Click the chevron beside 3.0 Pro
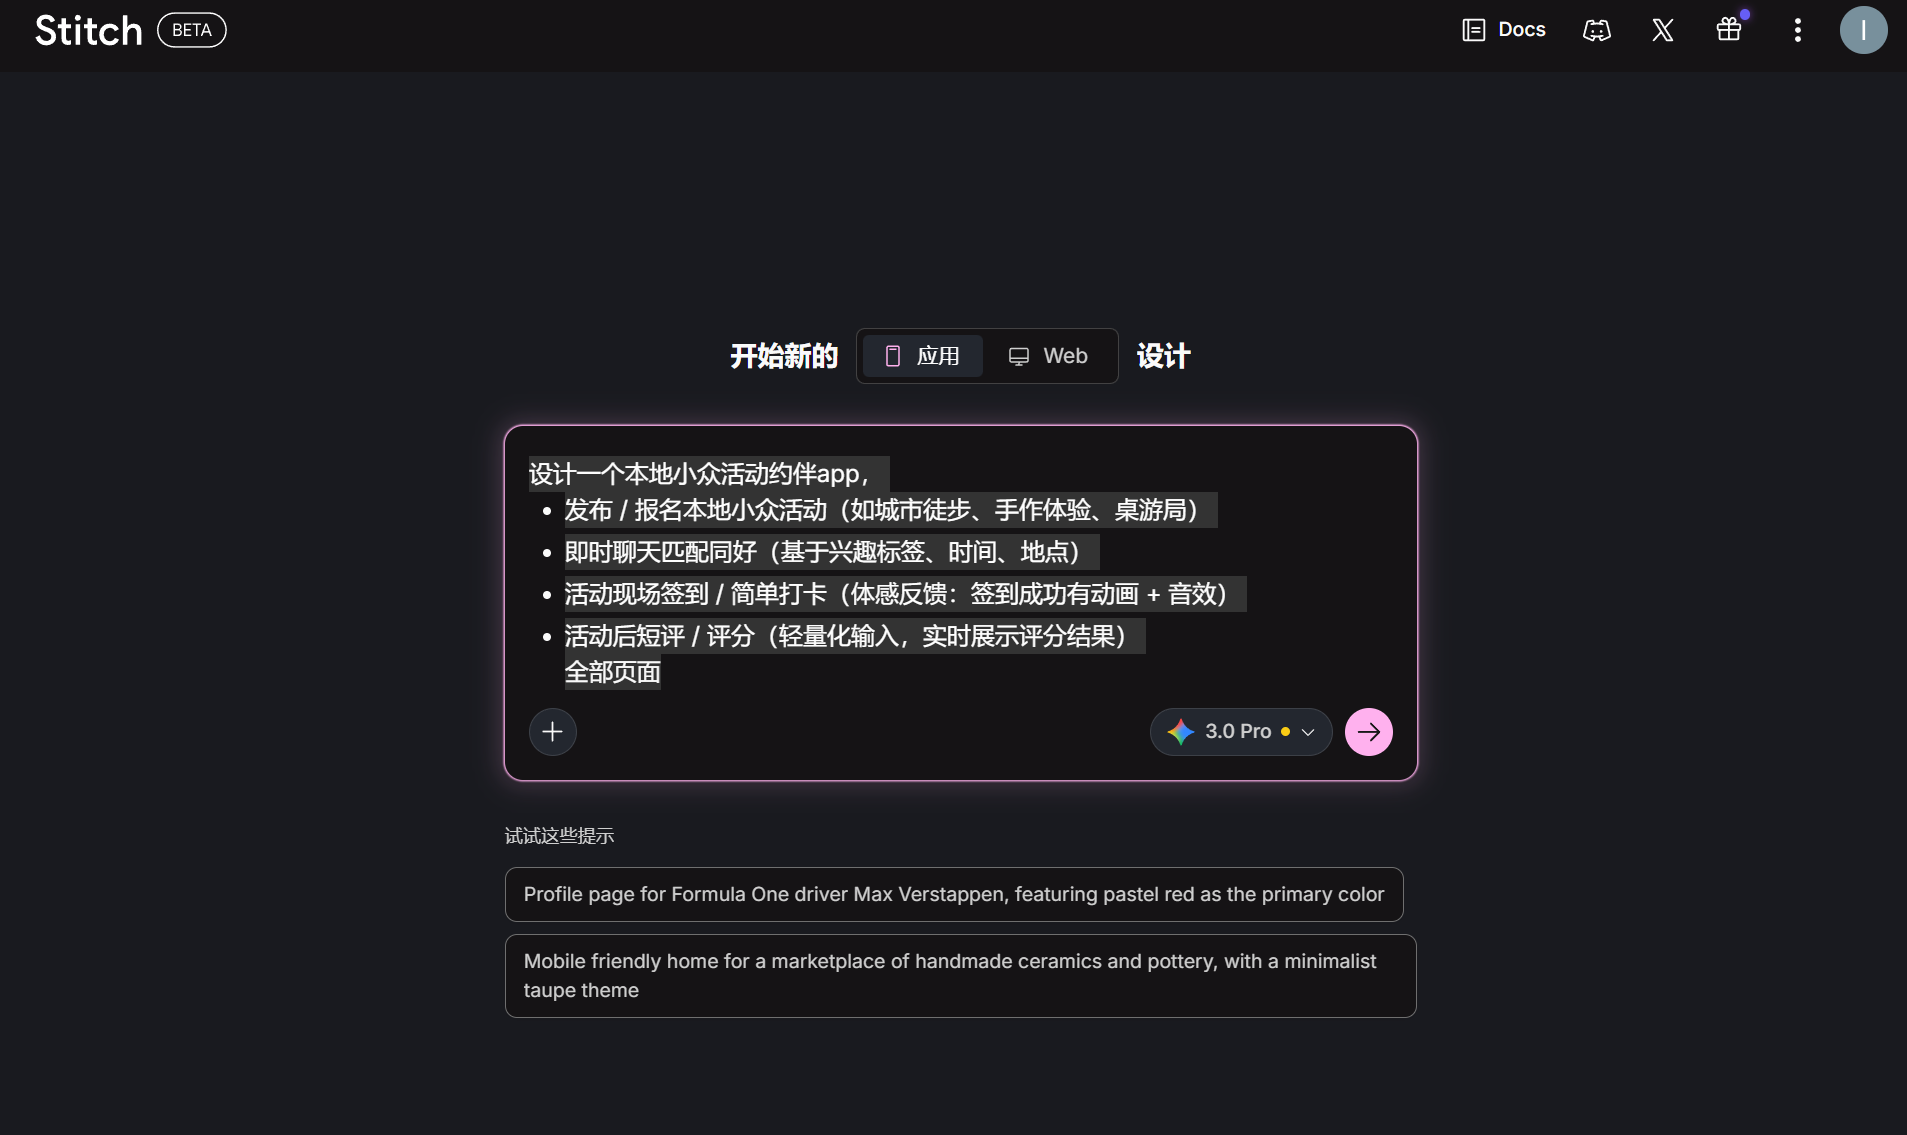1907x1135 pixels. pyautogui.click(x=1306, y=732)
